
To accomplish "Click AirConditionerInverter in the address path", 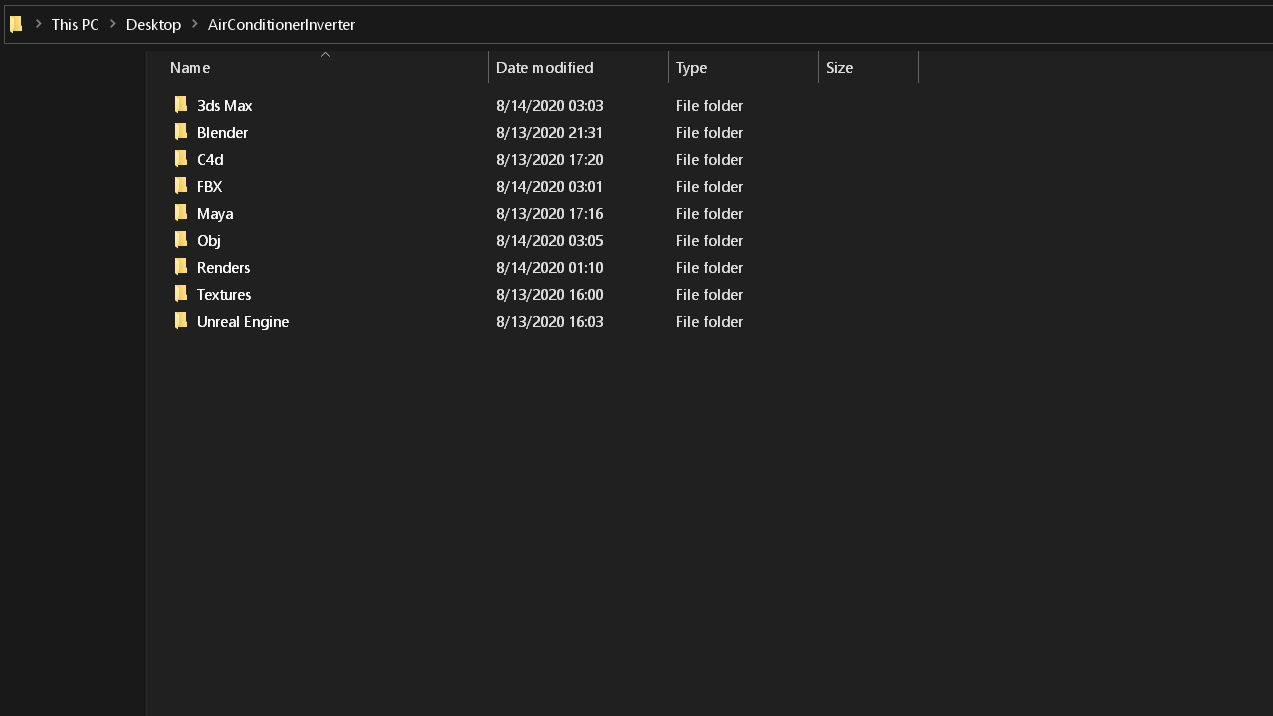I will point(281,24).
